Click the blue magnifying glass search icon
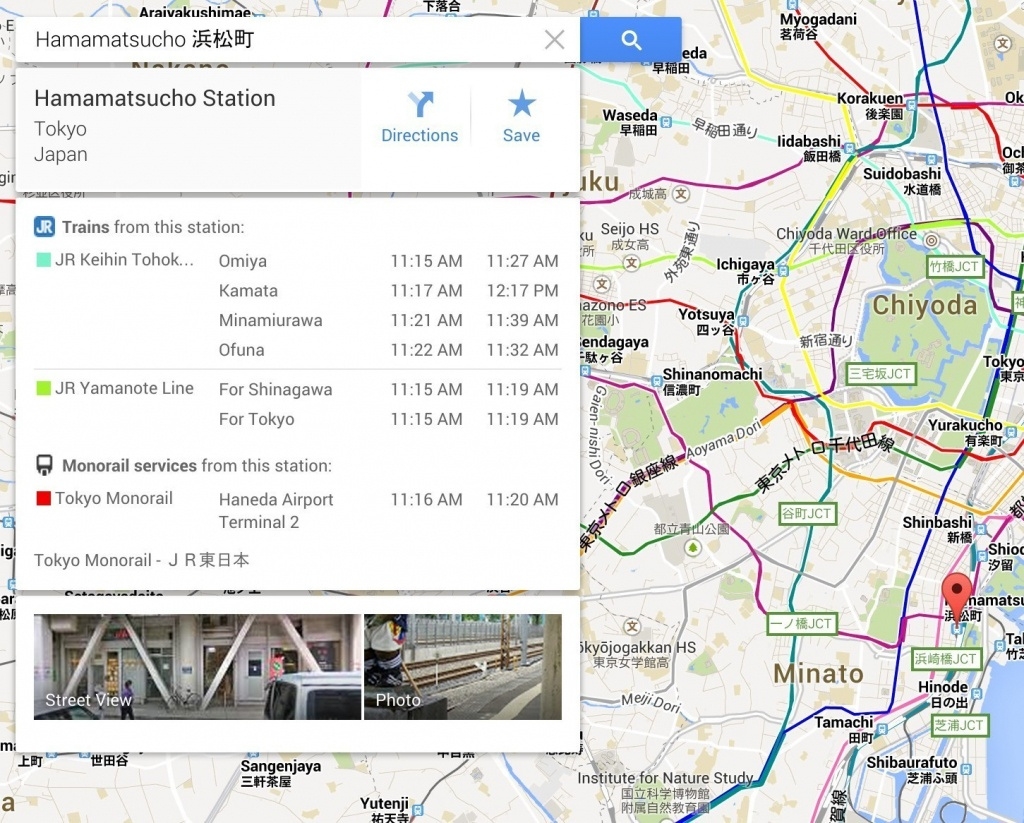Screen dimensions: 1024x823 630,39
